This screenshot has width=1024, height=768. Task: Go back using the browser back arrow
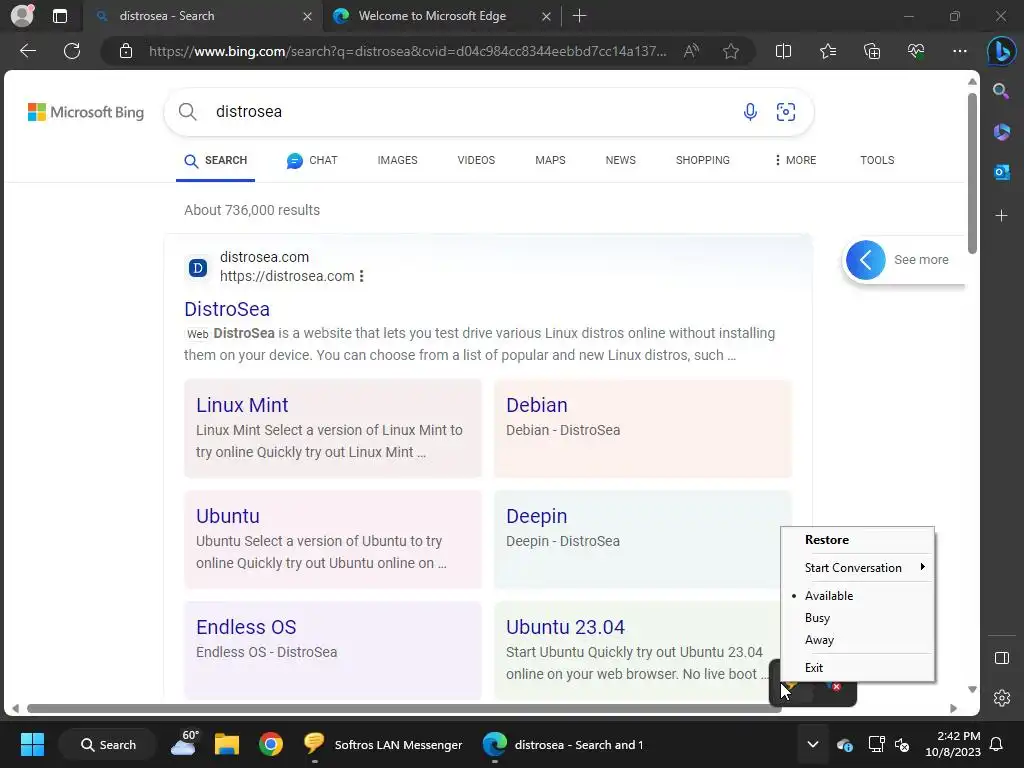point(27,51)
